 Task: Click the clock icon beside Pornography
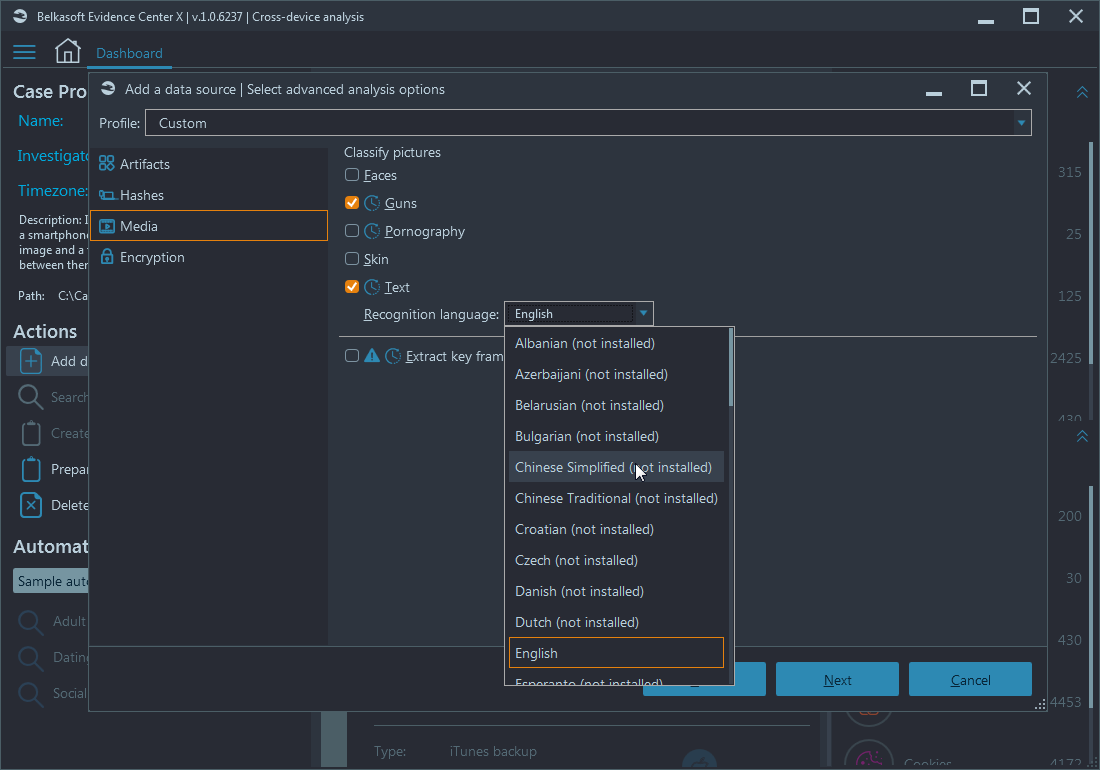point(372,231)
